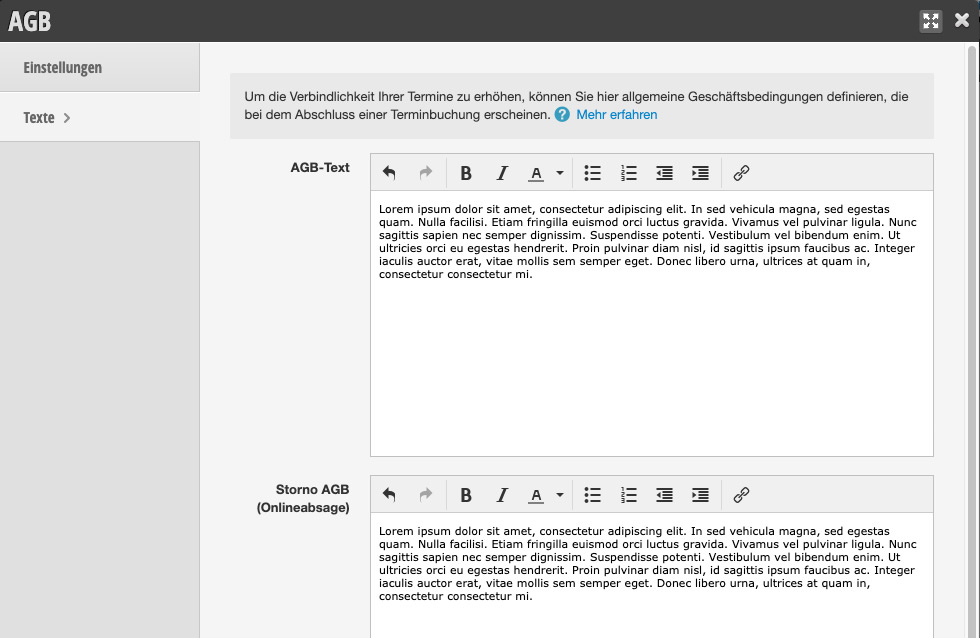Image resolution: width=980 pixels, height=638 pixels.
Task: Toggle bold in AGB-Text editor
Action: click(x=466, y=173)
